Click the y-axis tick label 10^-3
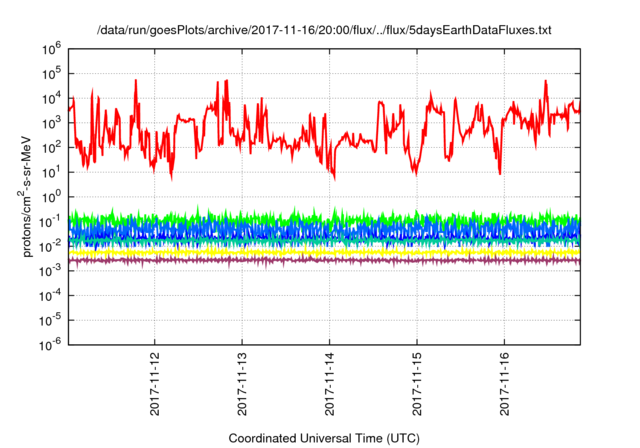The image size is (640, 448). tap(51, 271)
